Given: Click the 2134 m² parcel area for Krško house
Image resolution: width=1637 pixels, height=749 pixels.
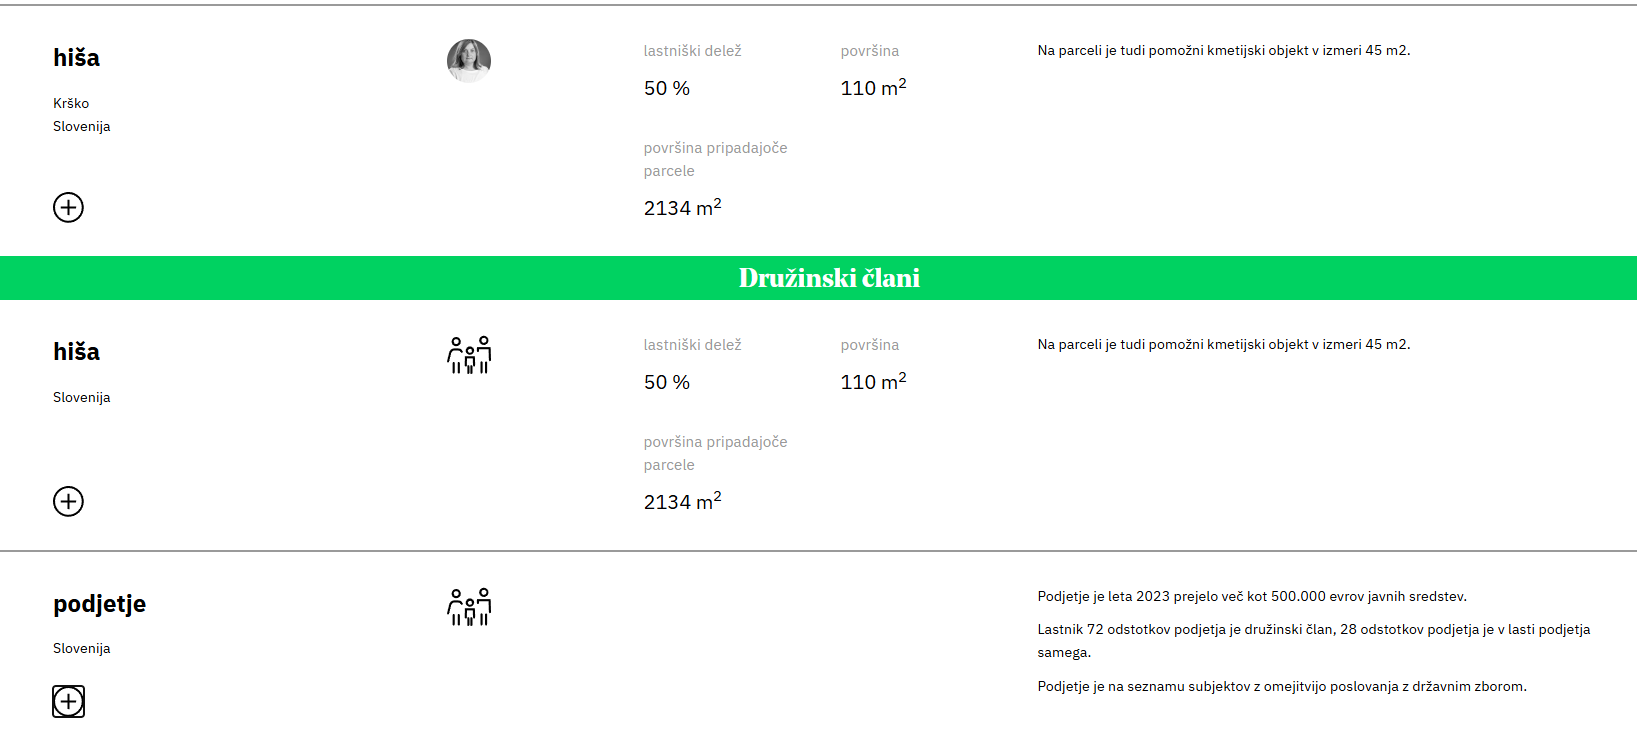Looking at the screenshot, I should click(x=682, y=208).
